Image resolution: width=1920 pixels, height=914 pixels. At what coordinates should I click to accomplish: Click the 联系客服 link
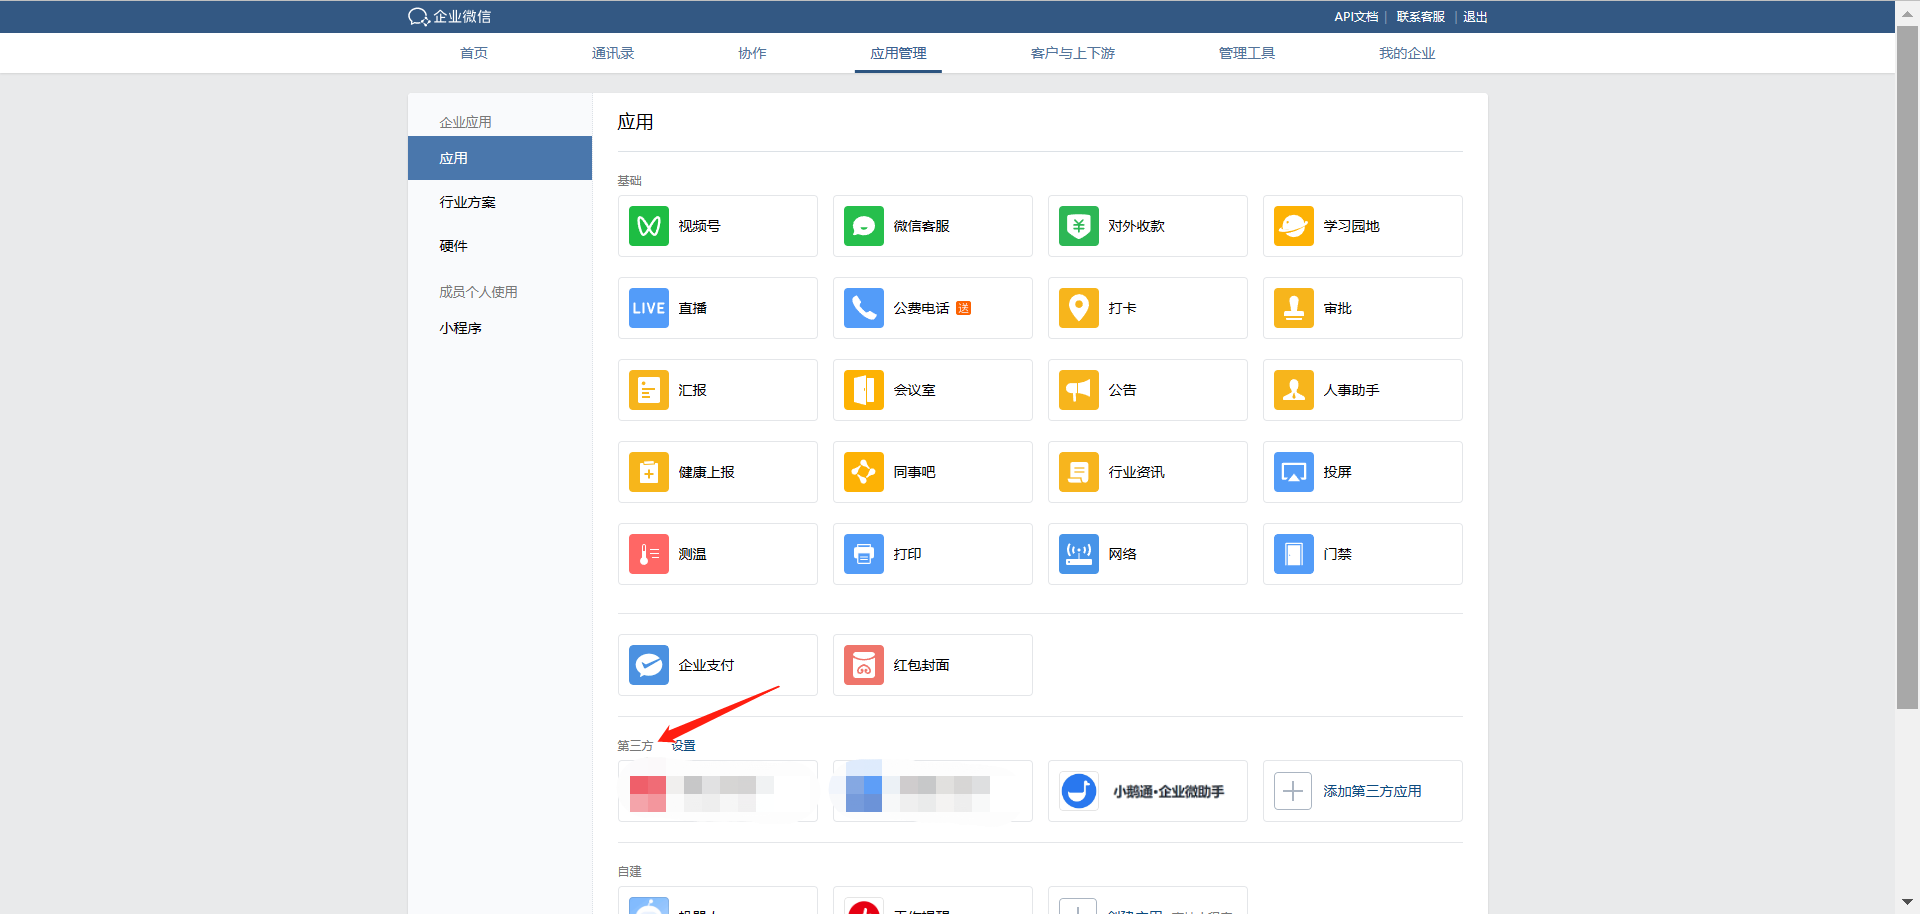[1421, 17]
